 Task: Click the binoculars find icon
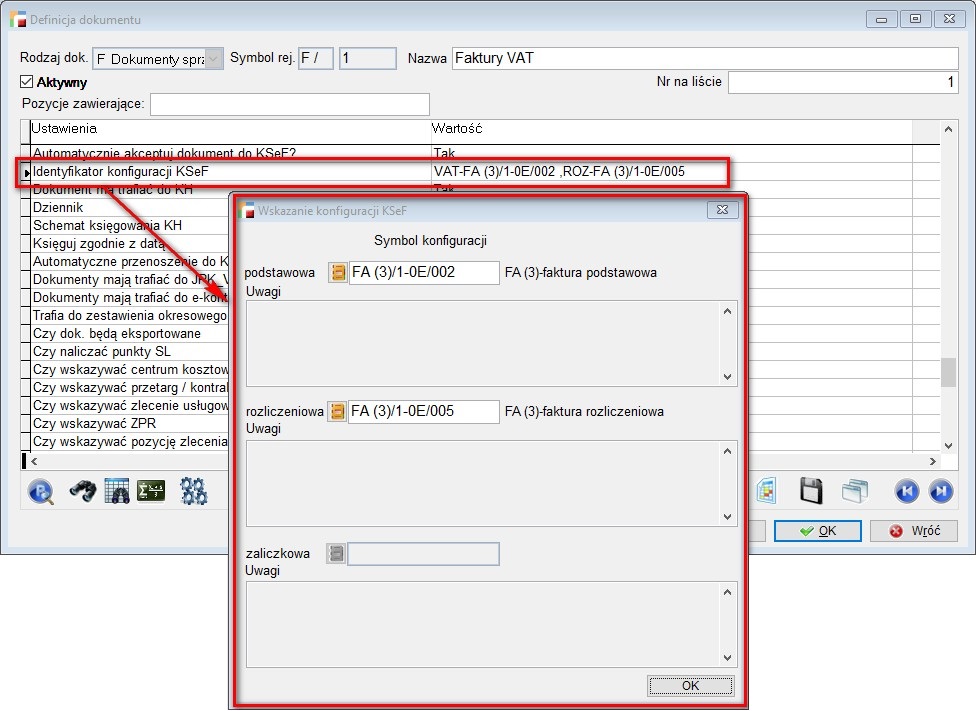pos(82,491)
